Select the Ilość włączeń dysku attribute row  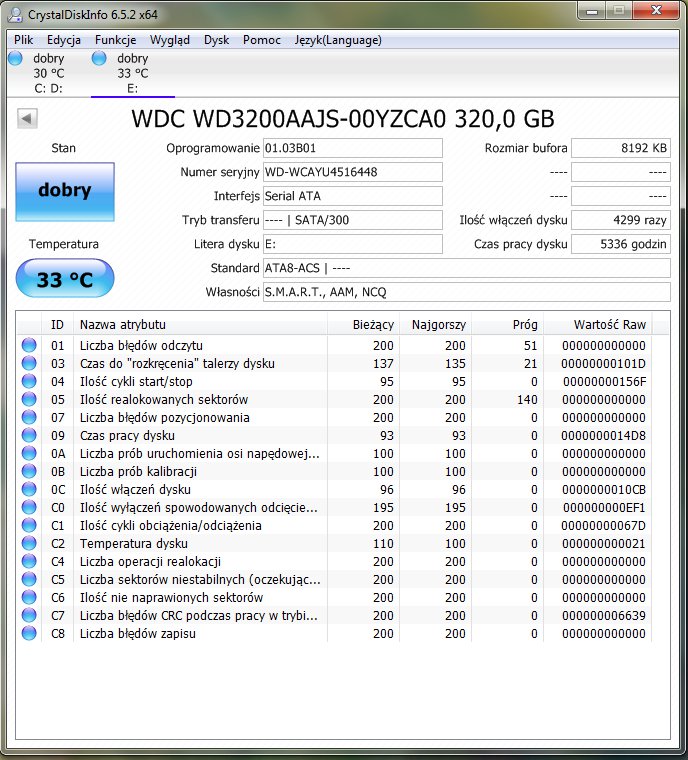(335, 490)
